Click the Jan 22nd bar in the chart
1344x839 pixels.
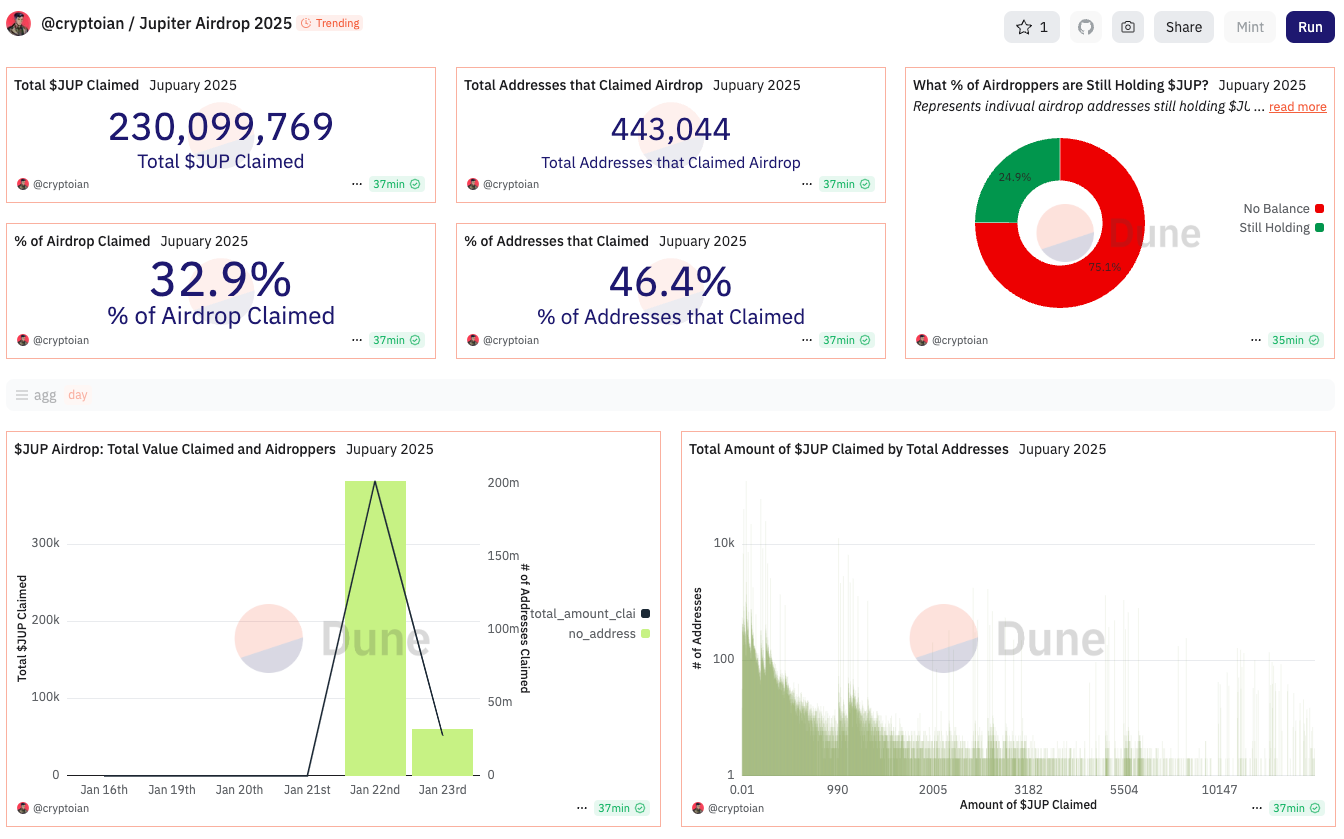[x=375, y=628]
